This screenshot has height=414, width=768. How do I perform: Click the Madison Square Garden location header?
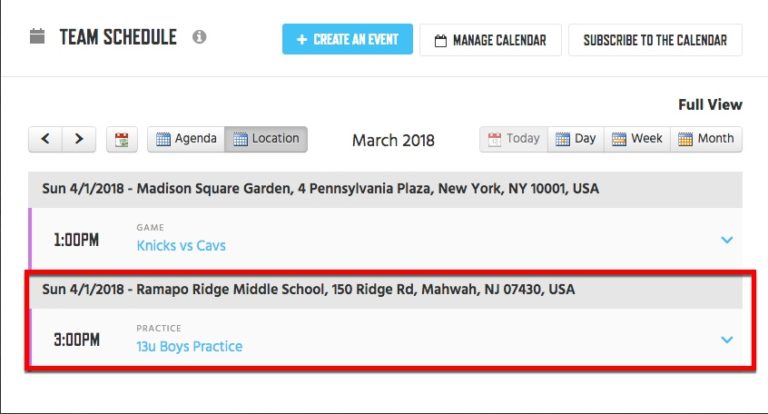click(385, 189)
